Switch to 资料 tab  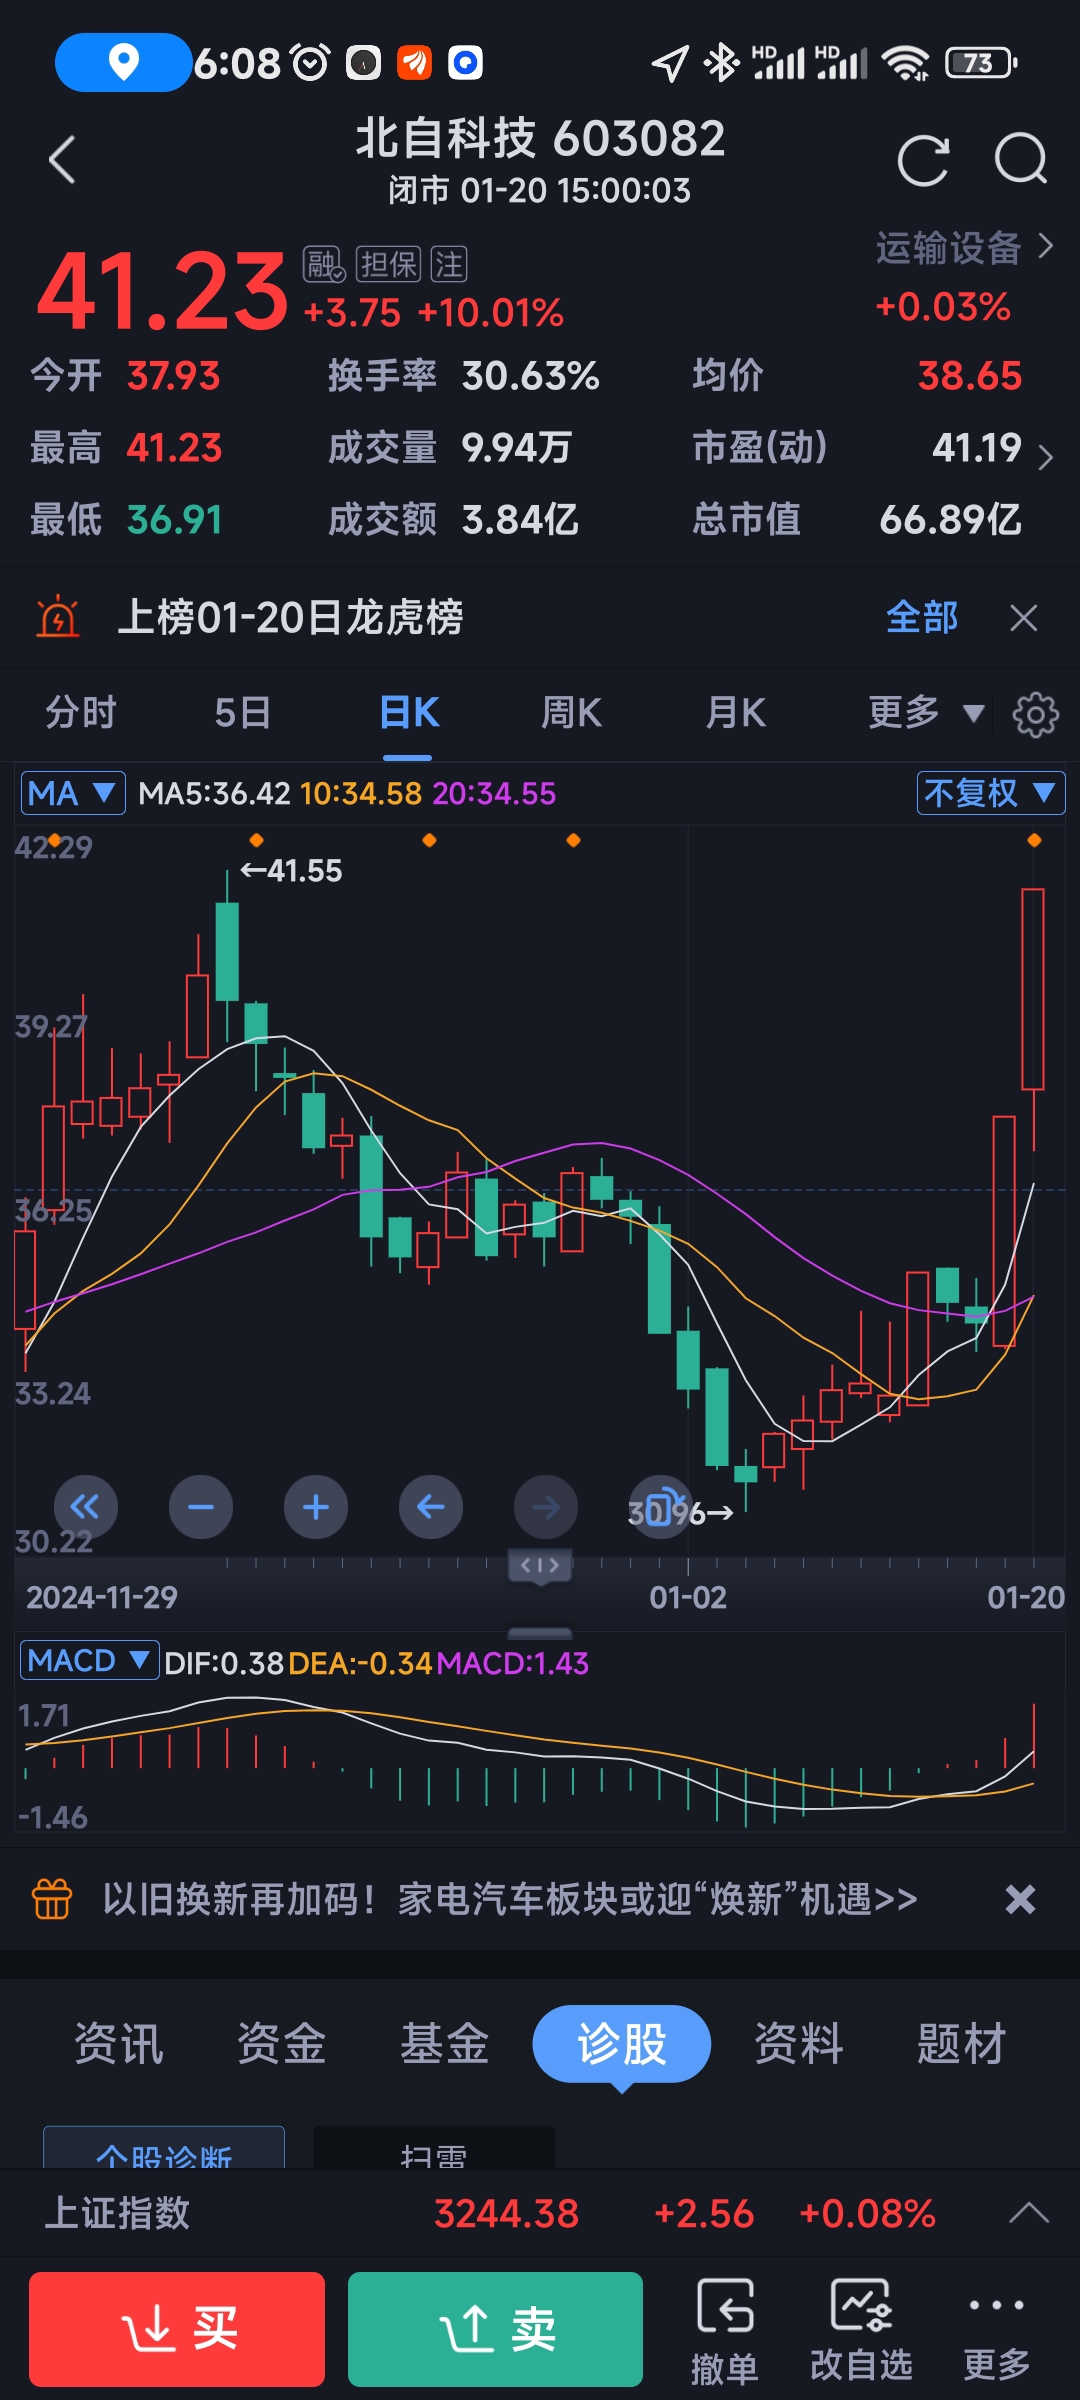[x=799, y=2043]
